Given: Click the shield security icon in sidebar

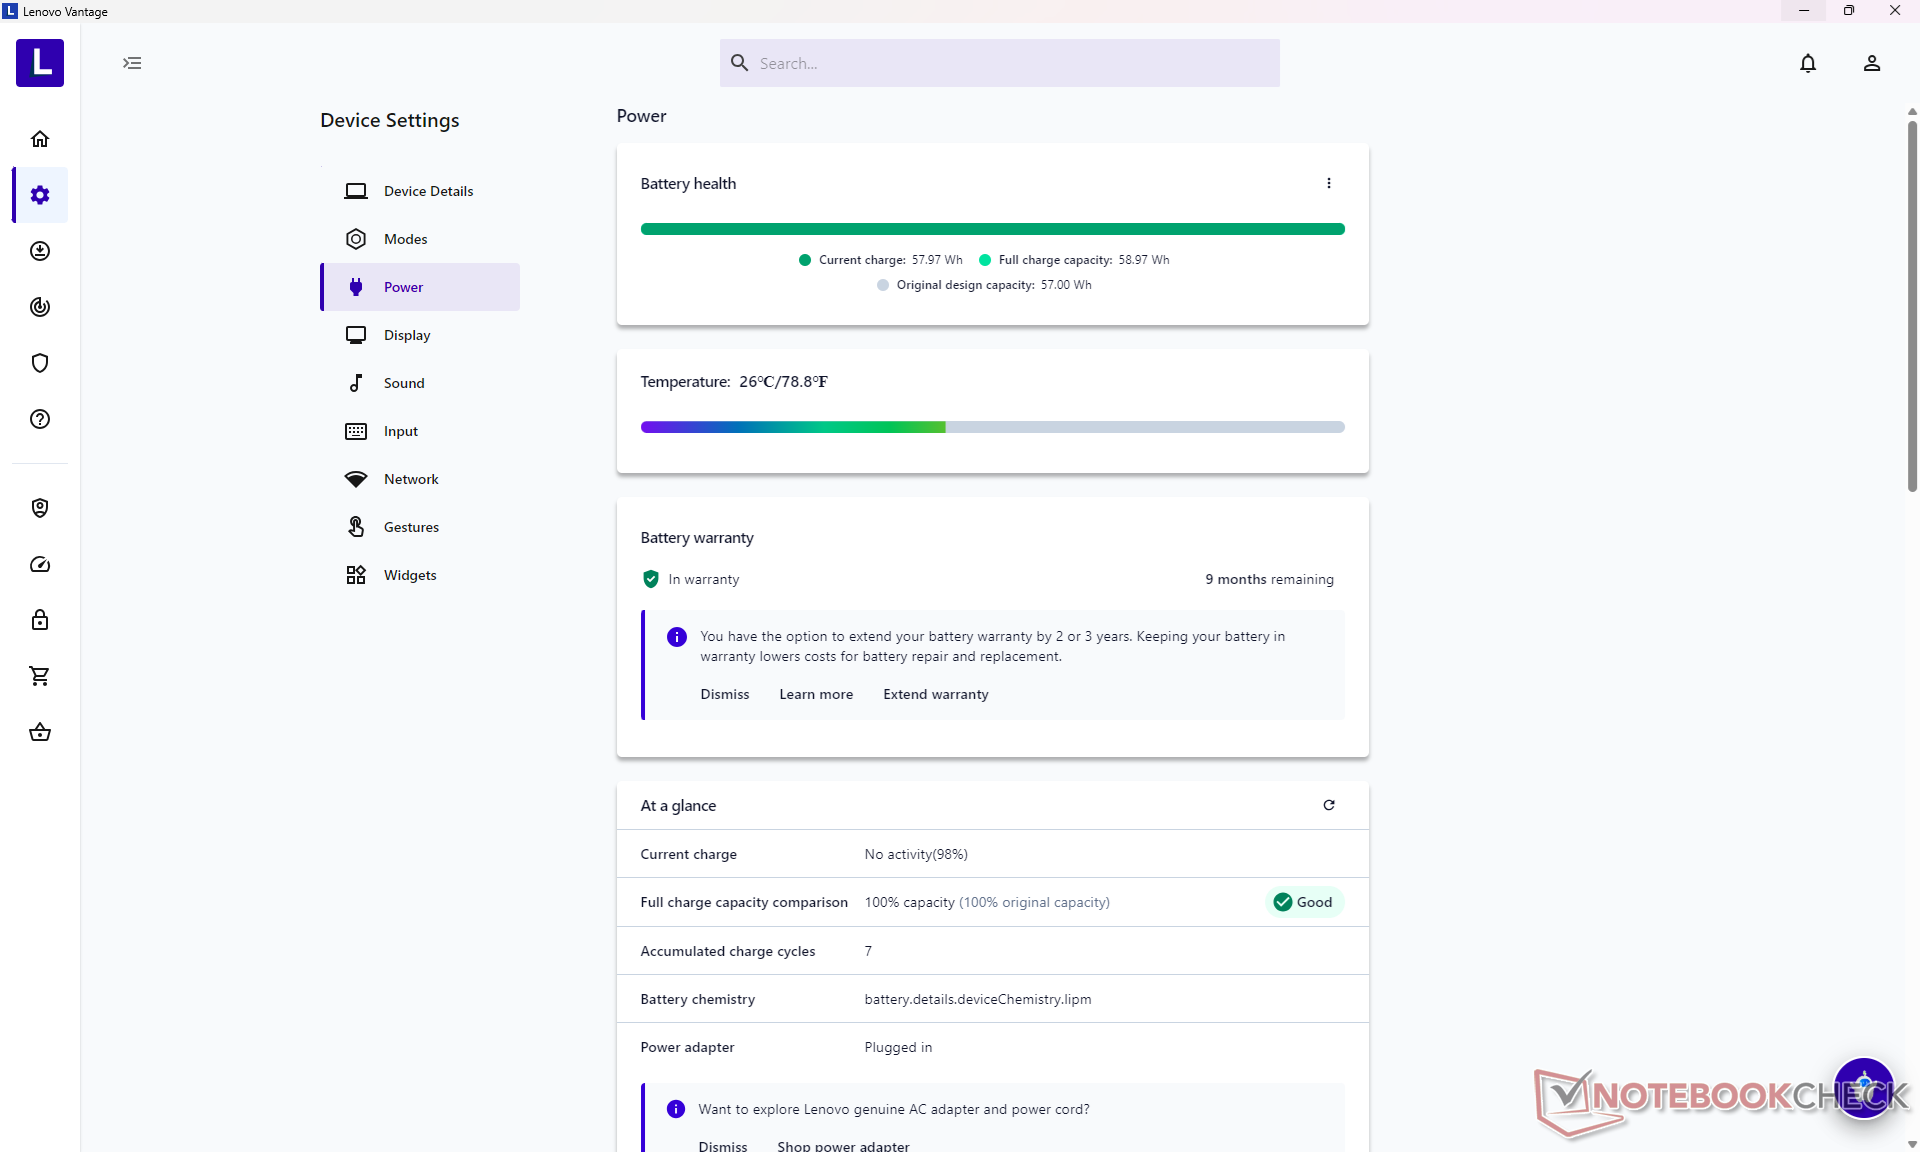Looking at the screenshot, I should pyautogui.click(x=40, y=363).
